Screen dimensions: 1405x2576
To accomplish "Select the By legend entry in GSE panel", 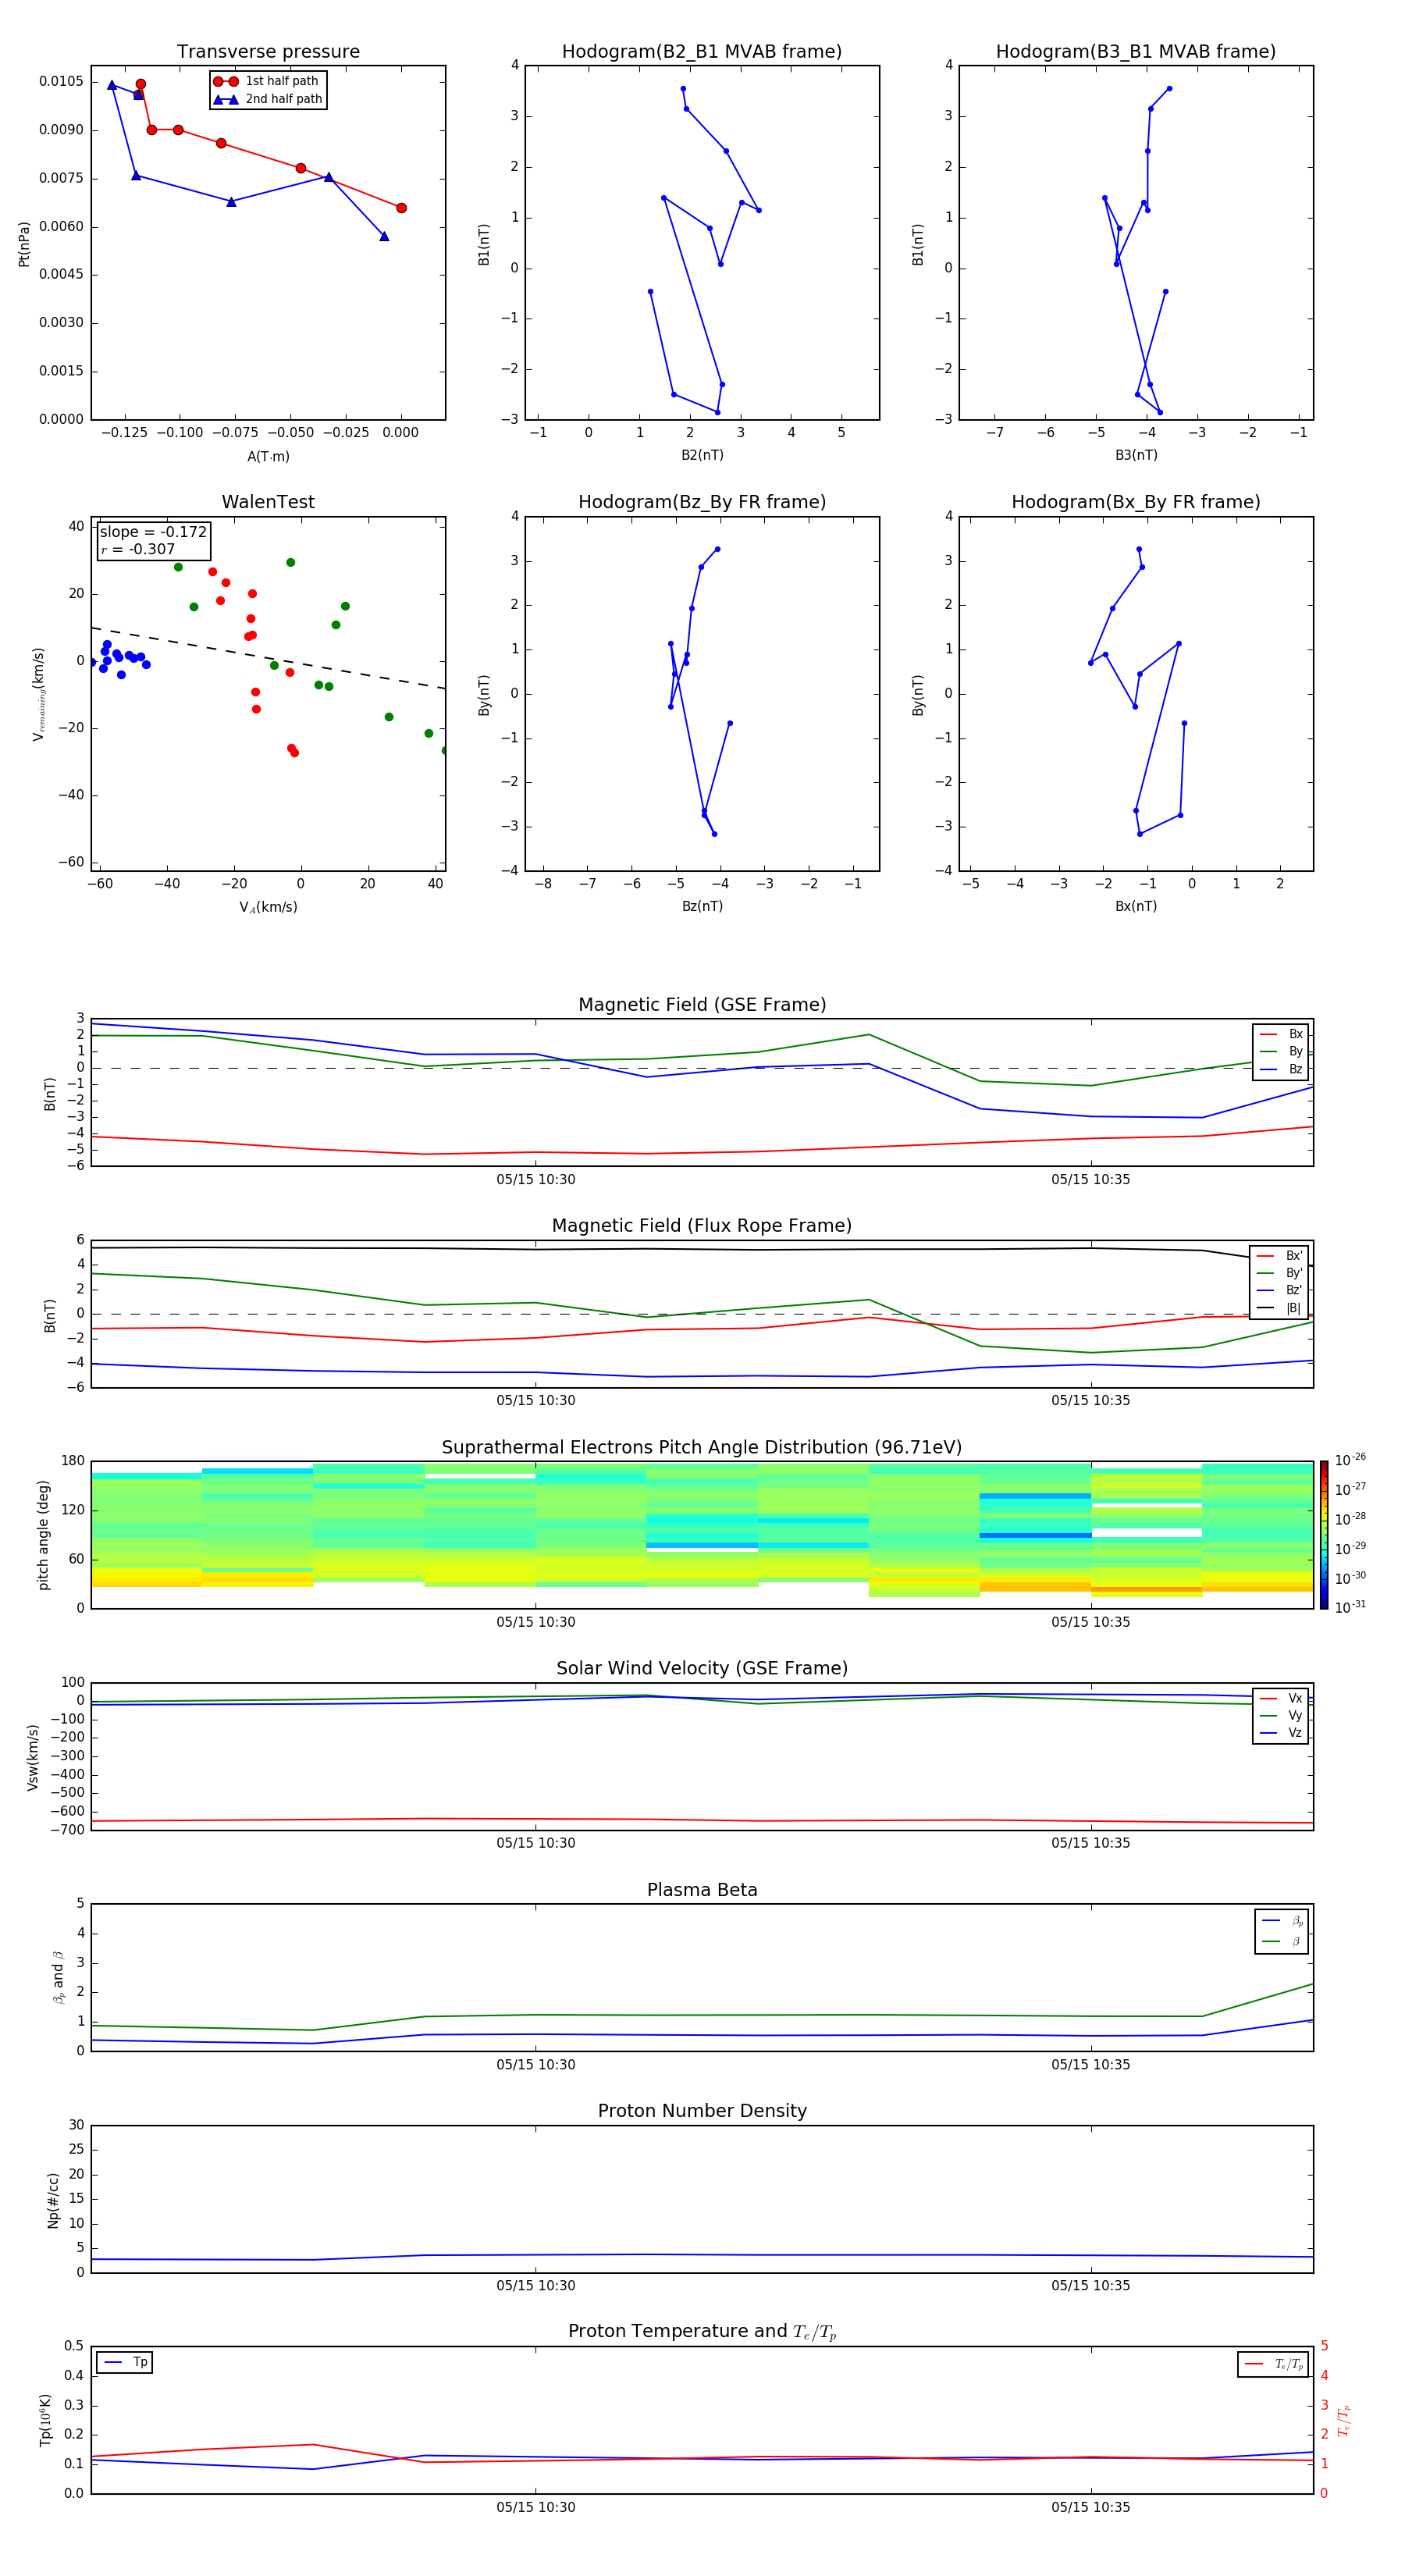I will [x=1281, y=1051].
